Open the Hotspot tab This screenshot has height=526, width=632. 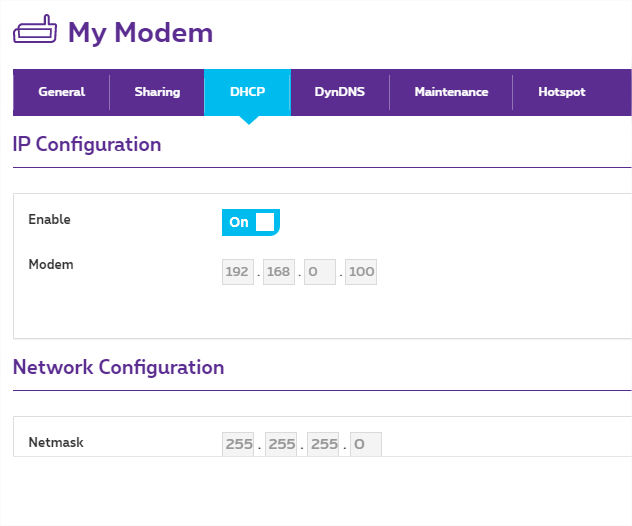(x=561, y=92)
